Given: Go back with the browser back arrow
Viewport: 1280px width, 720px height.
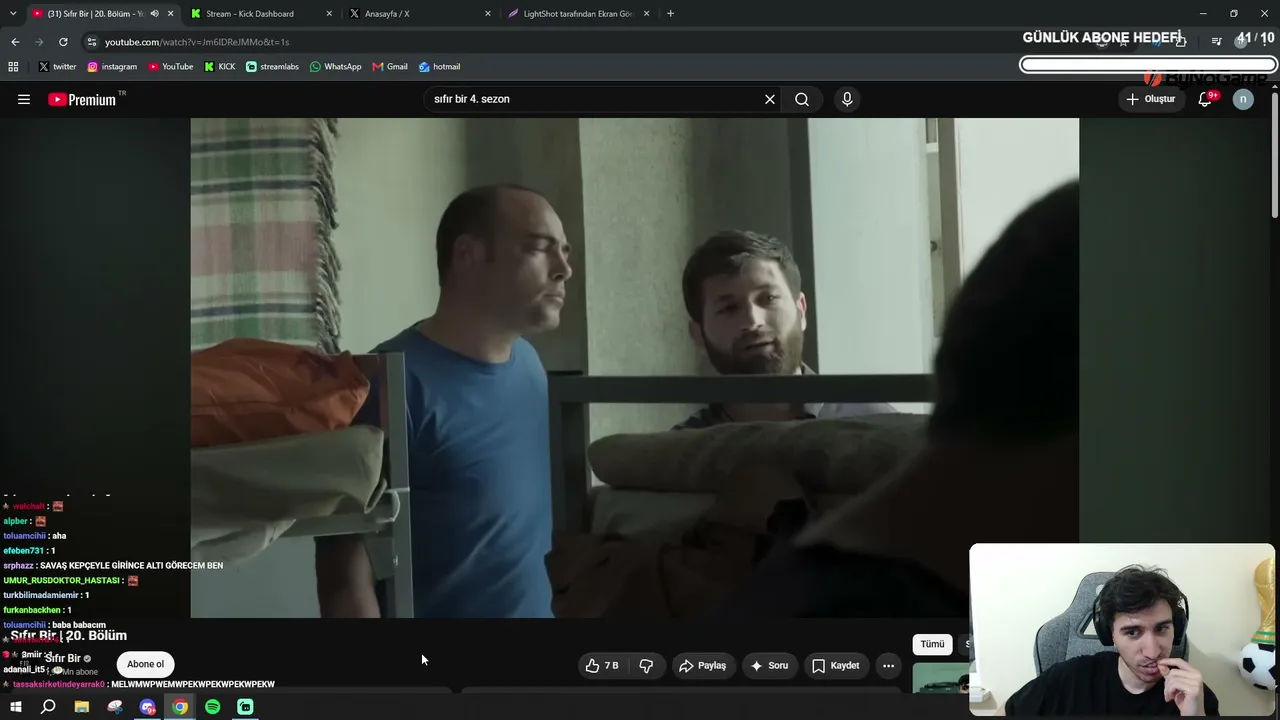Looking at the screenshot, I should (x=15, y=42).
